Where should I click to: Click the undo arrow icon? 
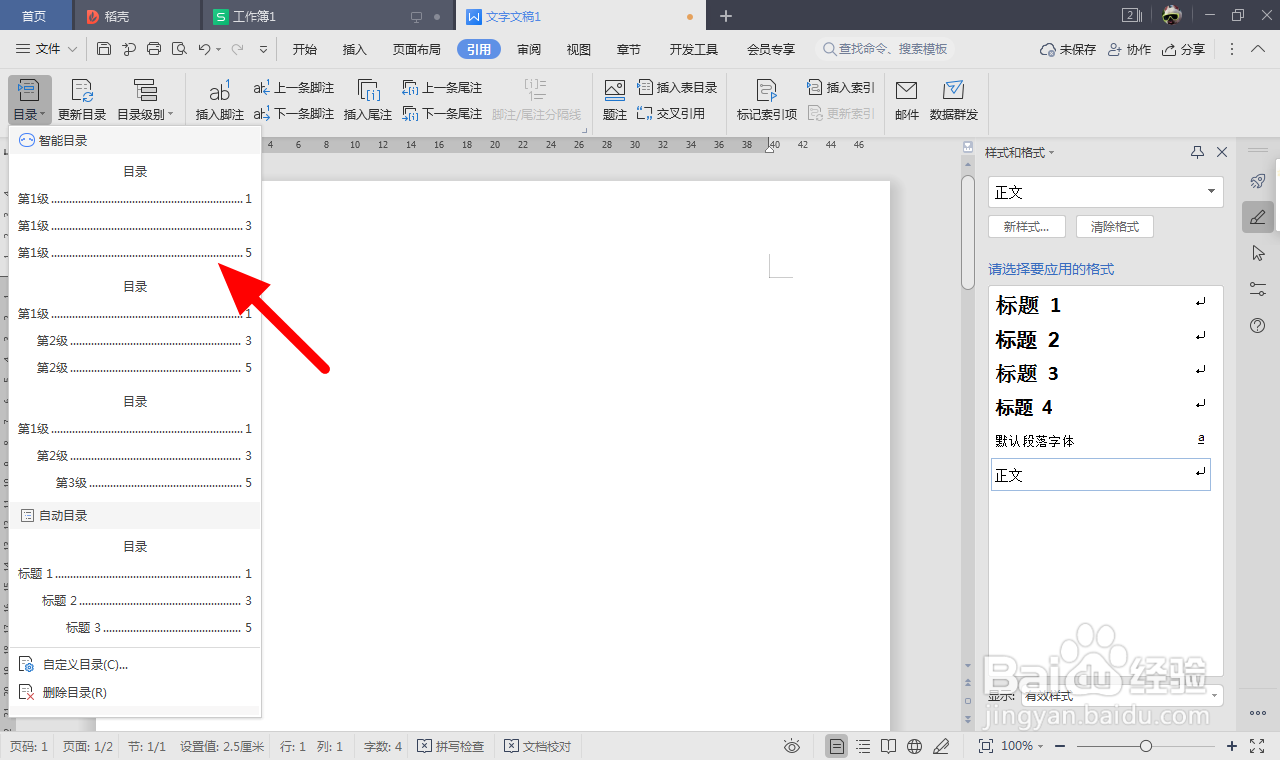(204, 49)
